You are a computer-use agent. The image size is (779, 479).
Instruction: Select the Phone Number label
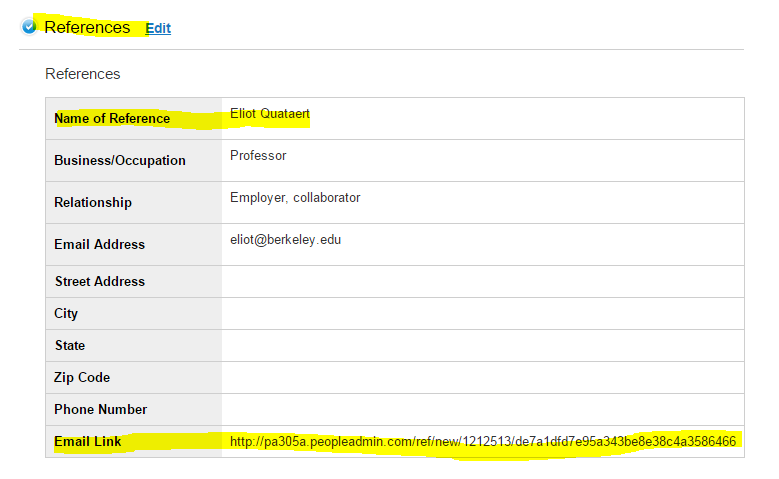(x=100, y=409)
